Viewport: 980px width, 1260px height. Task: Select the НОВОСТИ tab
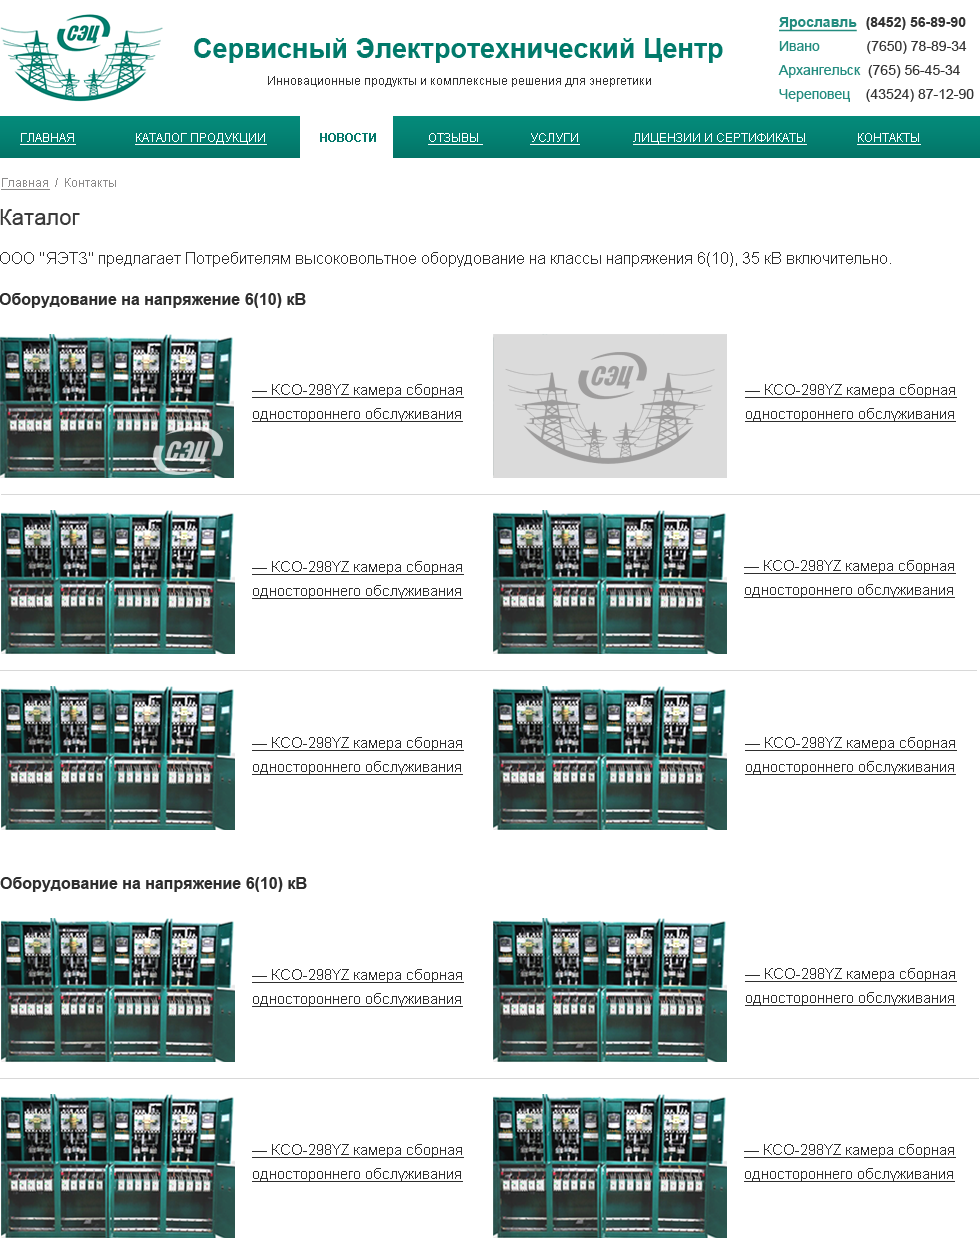point(347,138)
